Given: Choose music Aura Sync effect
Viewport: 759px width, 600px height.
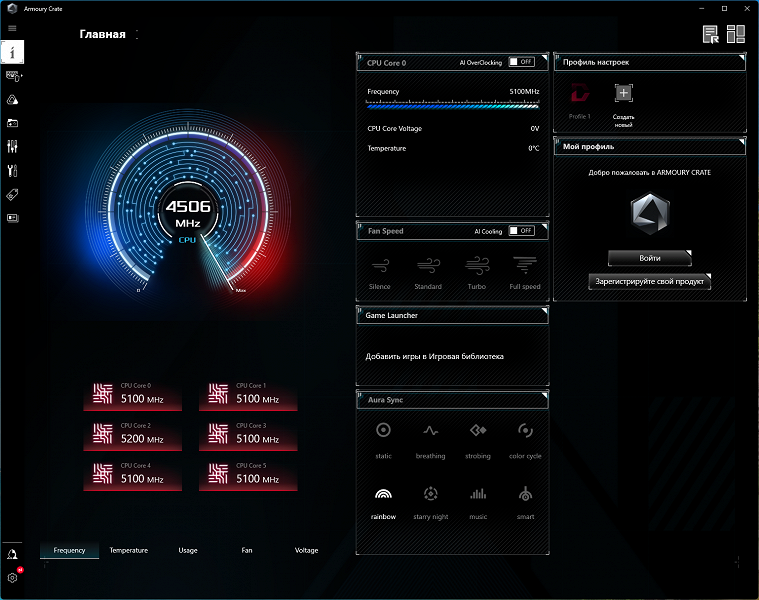Looking at the screenshot, I should coord(478,502).
